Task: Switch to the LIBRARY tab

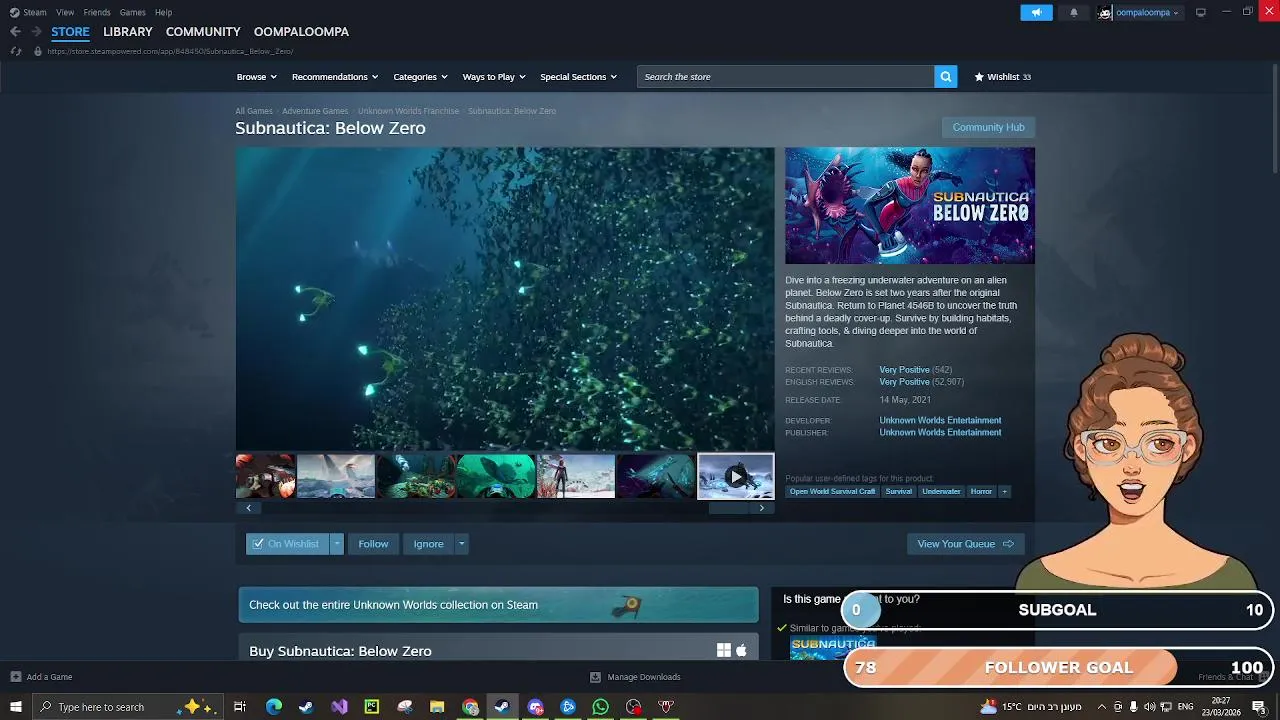Action: [x=128, y=32]
